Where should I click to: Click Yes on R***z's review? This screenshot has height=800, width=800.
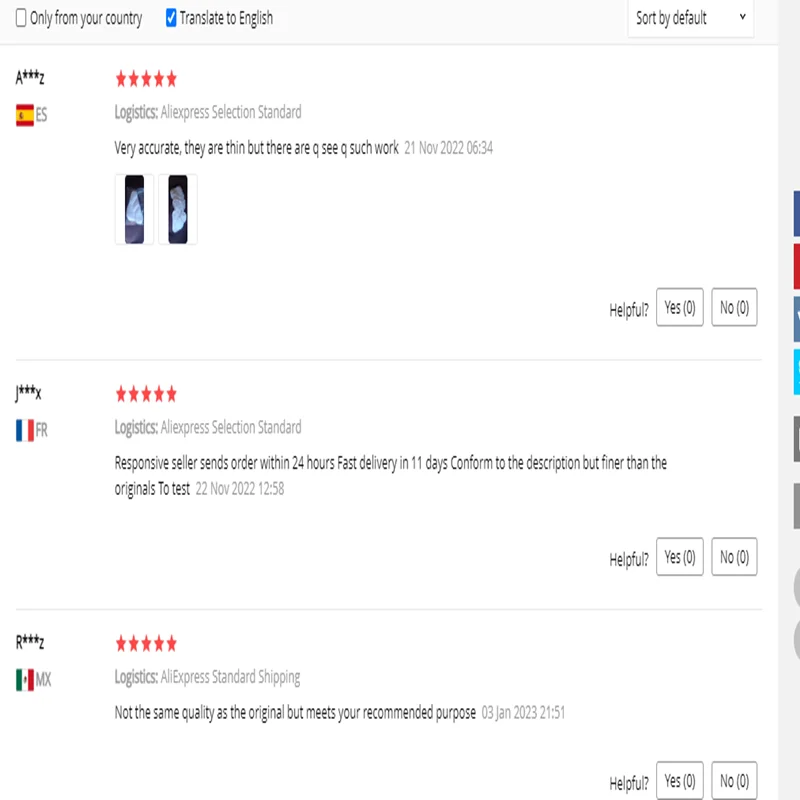[680, 780]
